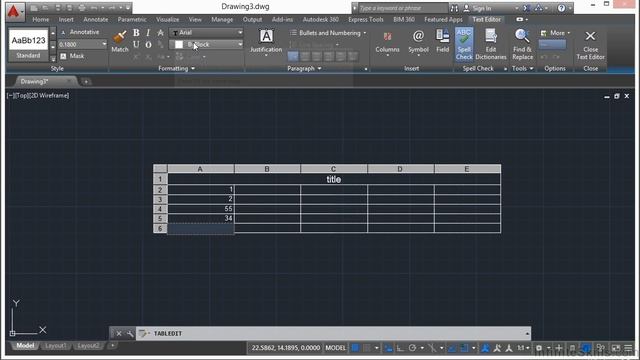Viewport: 640px width, 360px height.
Task: Open Find & Replace
Action: point(522,44)
